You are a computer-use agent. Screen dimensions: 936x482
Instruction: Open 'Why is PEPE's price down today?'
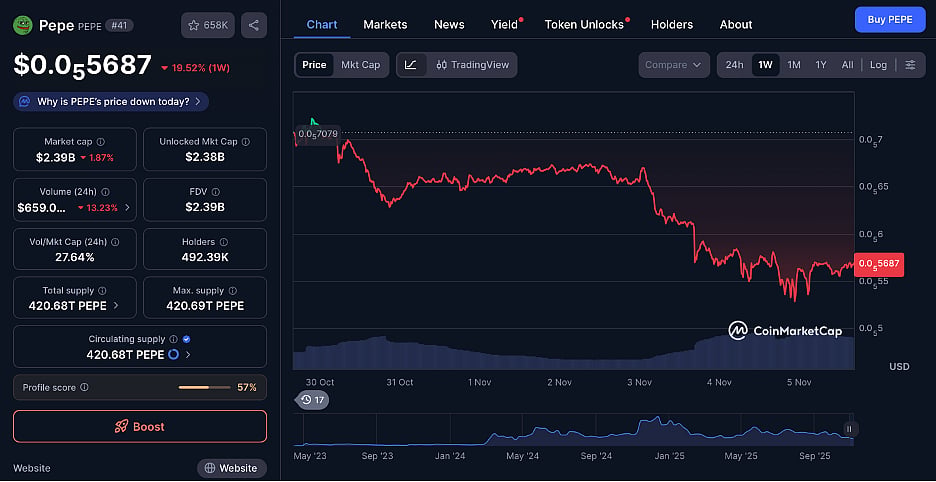click(x=111, y=102)
